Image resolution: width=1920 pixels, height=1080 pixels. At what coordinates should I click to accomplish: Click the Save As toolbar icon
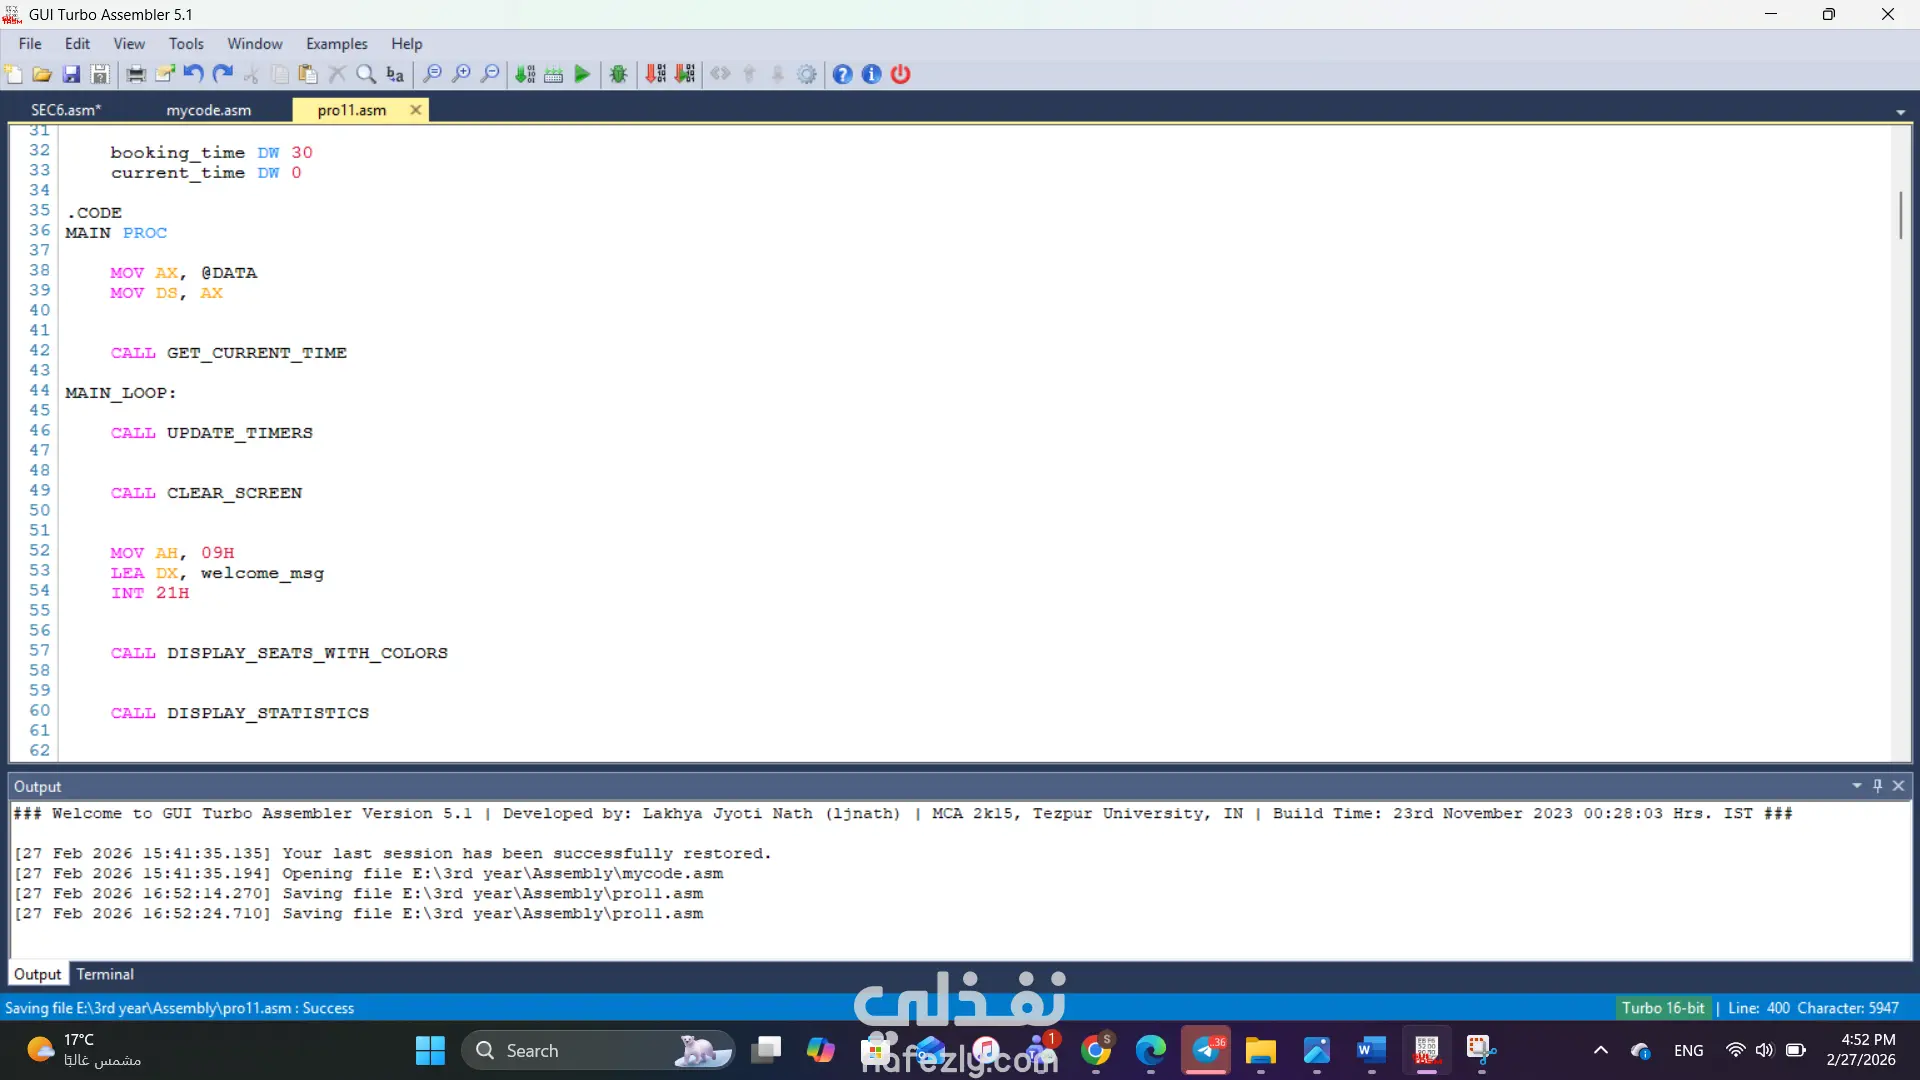click(100, 74)
